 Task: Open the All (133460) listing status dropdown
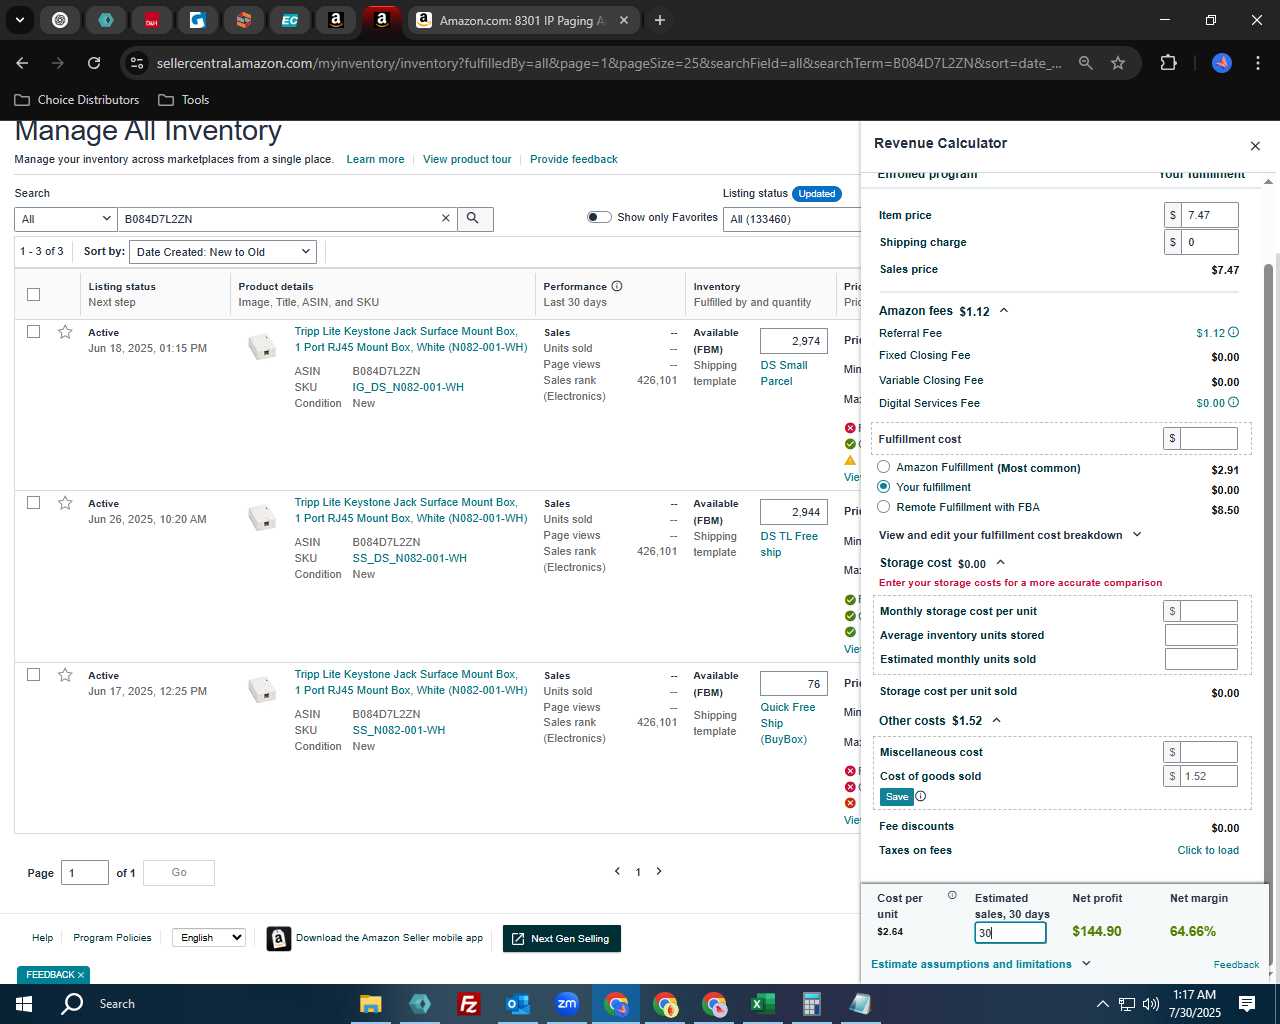(x=792, y=219)
